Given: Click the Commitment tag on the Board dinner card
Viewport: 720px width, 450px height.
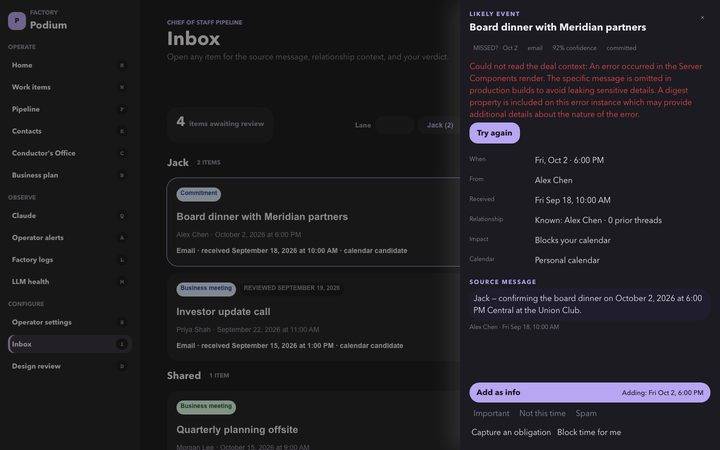Looking at the screenshot, I should pos(198,194).
